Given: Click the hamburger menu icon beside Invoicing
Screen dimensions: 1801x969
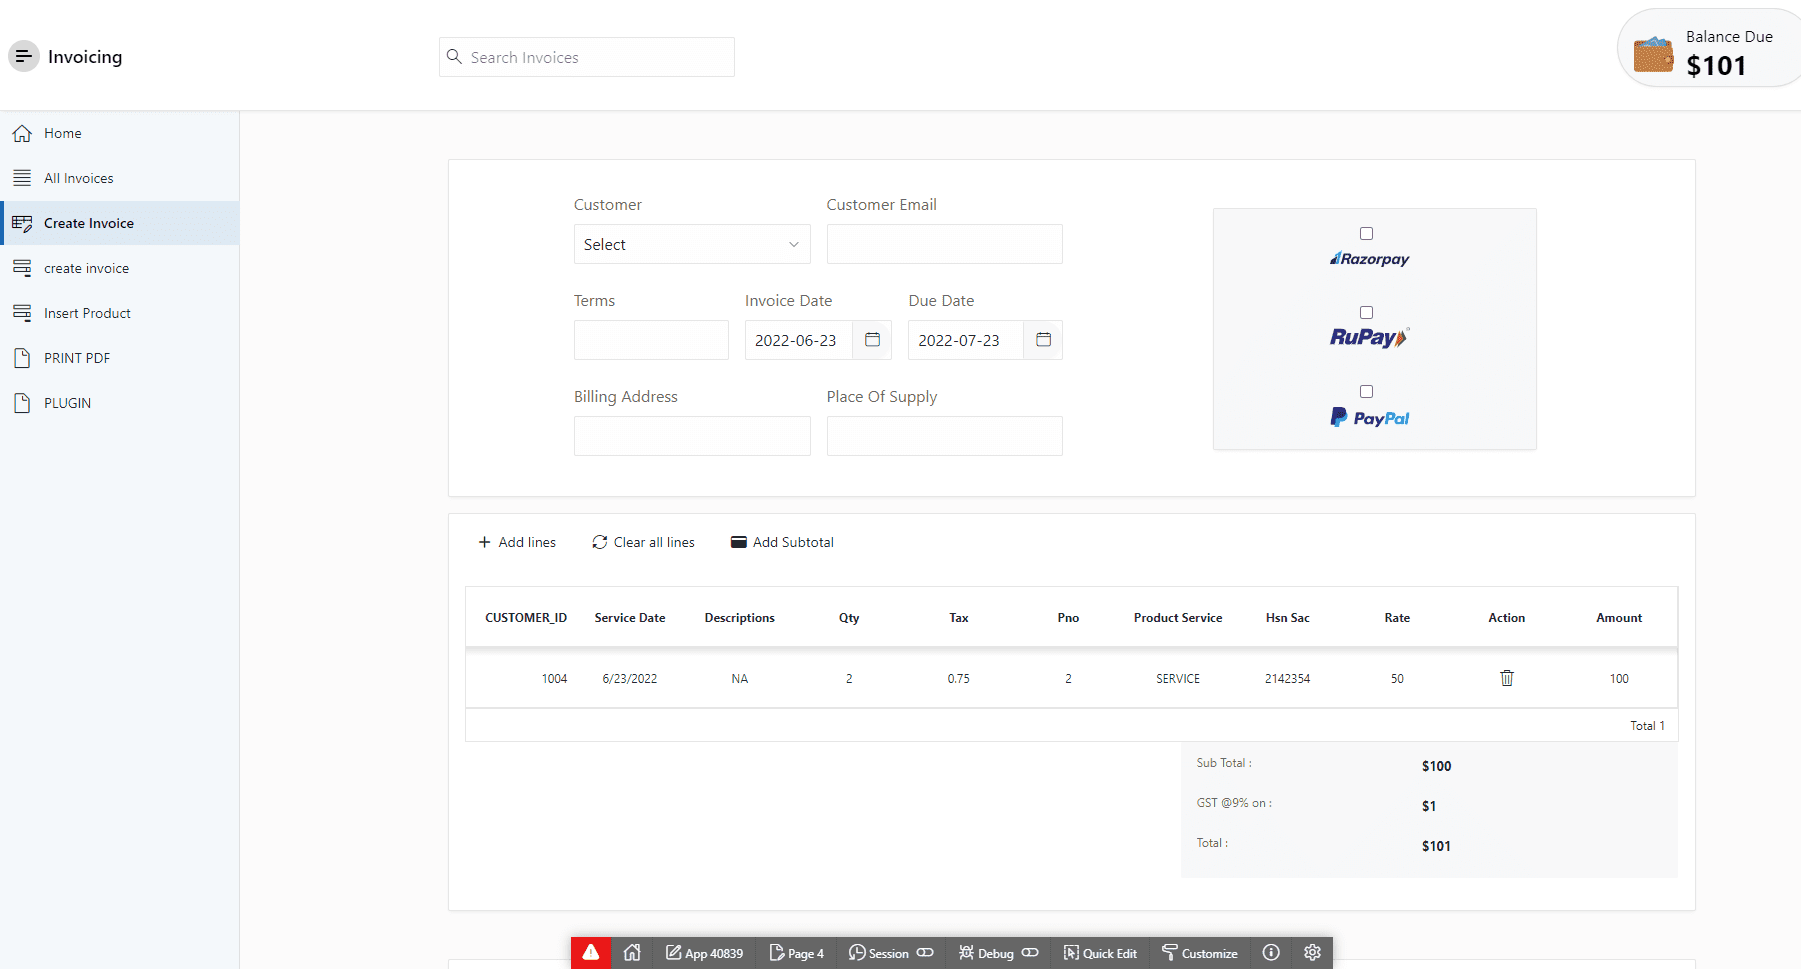Looking at the screenshot, I should (x=24, y=57).
